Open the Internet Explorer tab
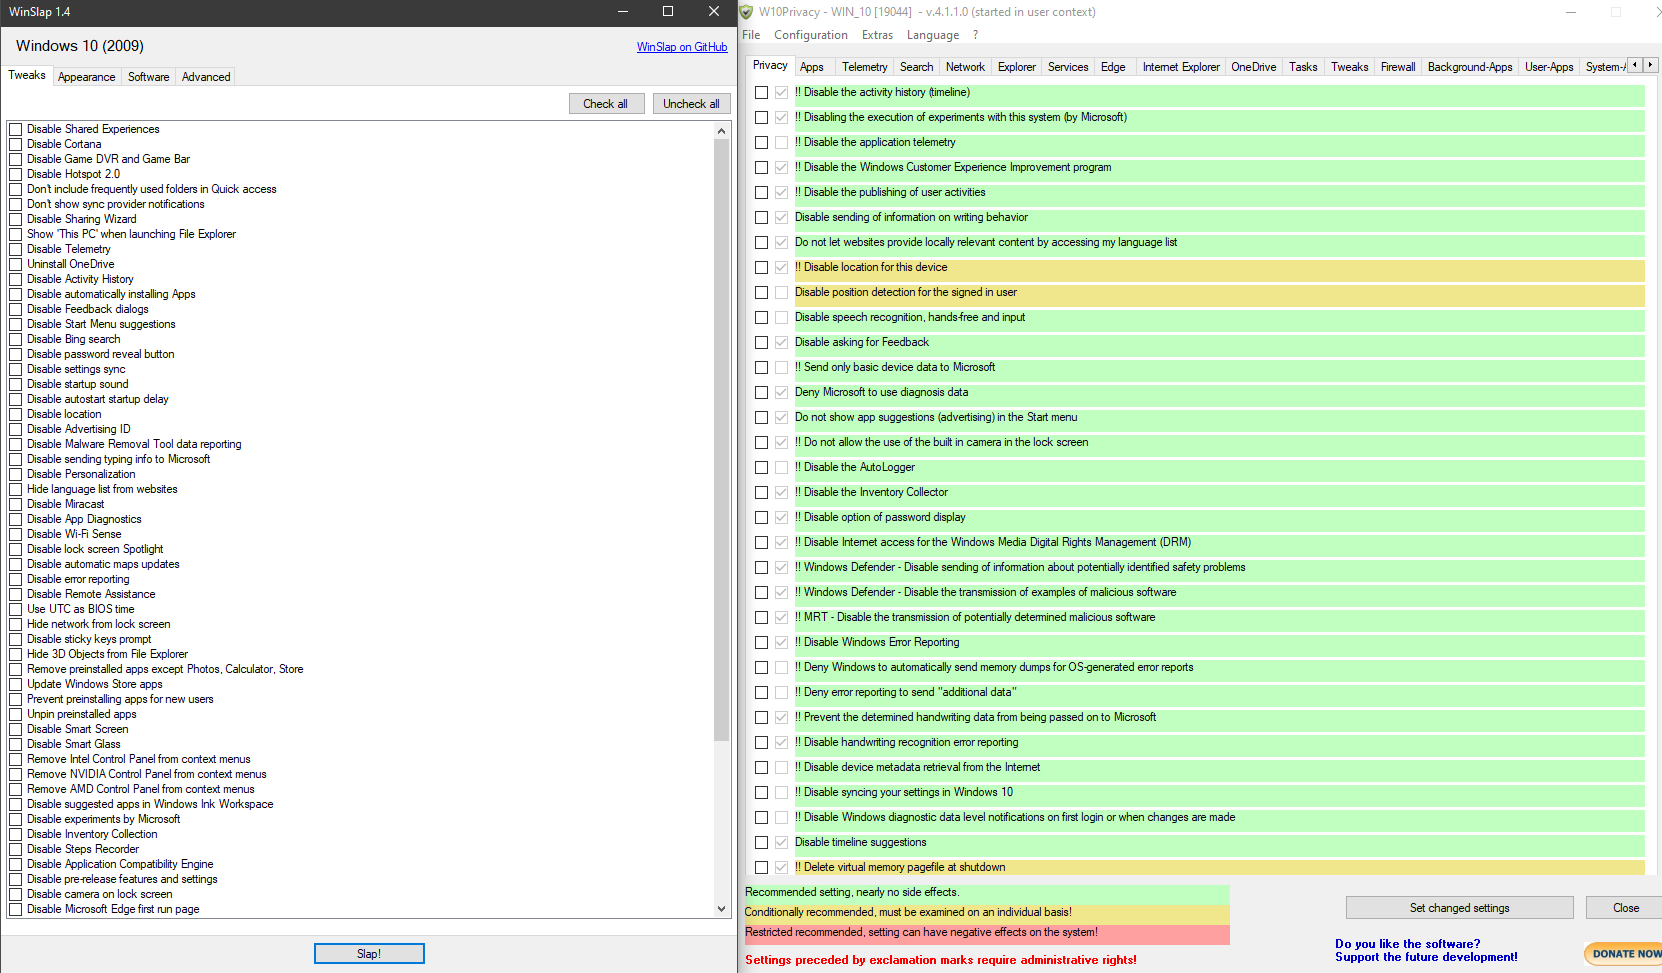Image resolution: width=1662 pixels, height=973 pixels. point(1181,67)
